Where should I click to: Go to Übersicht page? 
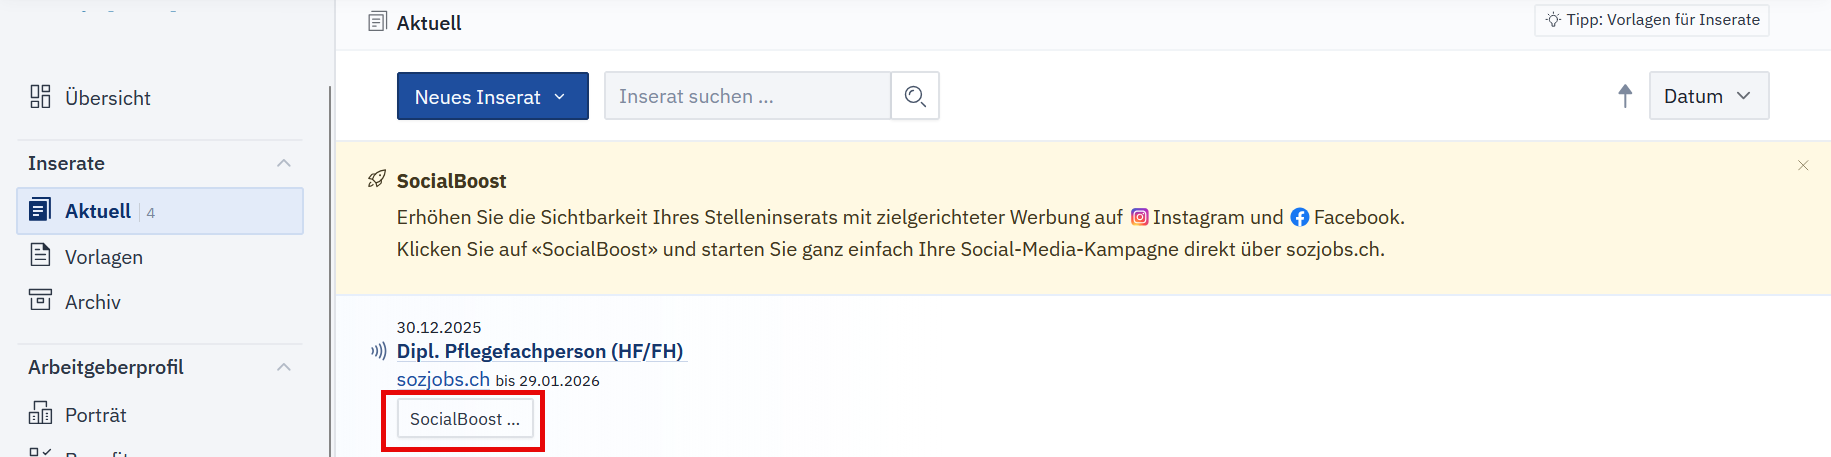pyautogui.click(x=108, y=98)
